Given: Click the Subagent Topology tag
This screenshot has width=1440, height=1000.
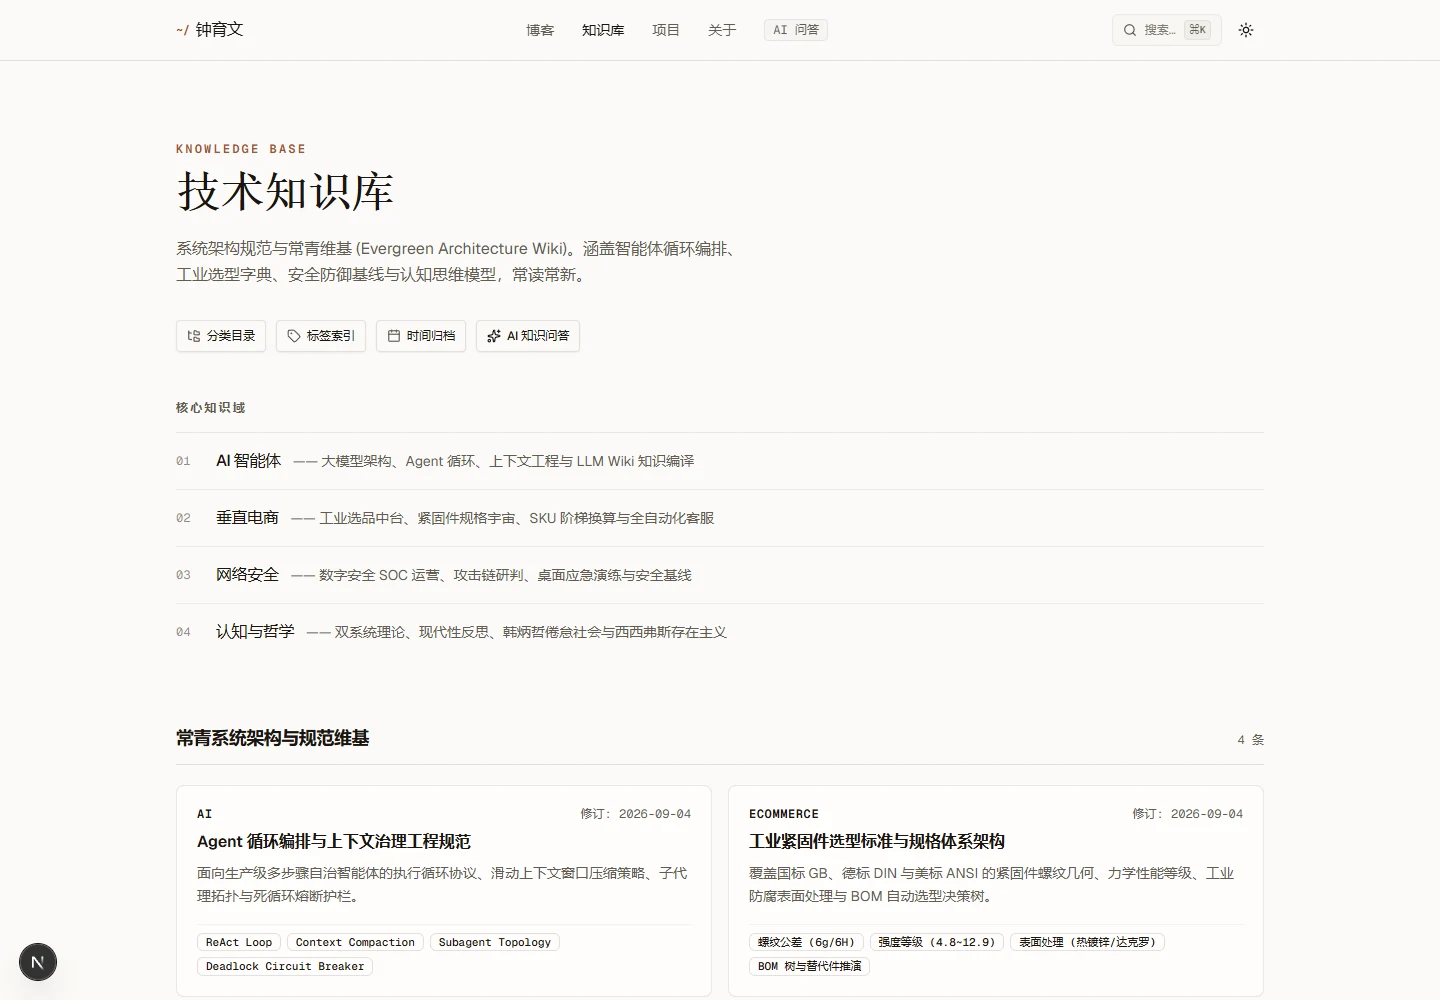Looking at the screenshot, I should tap(495, 942).
